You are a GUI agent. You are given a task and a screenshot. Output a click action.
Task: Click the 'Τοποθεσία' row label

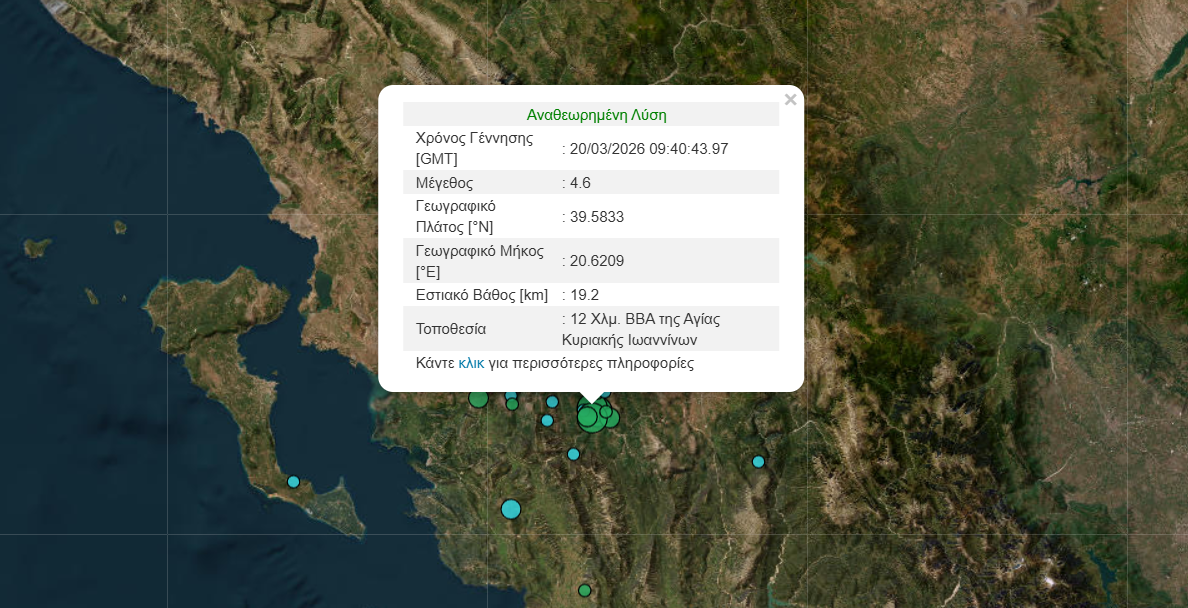click(451, 329)
